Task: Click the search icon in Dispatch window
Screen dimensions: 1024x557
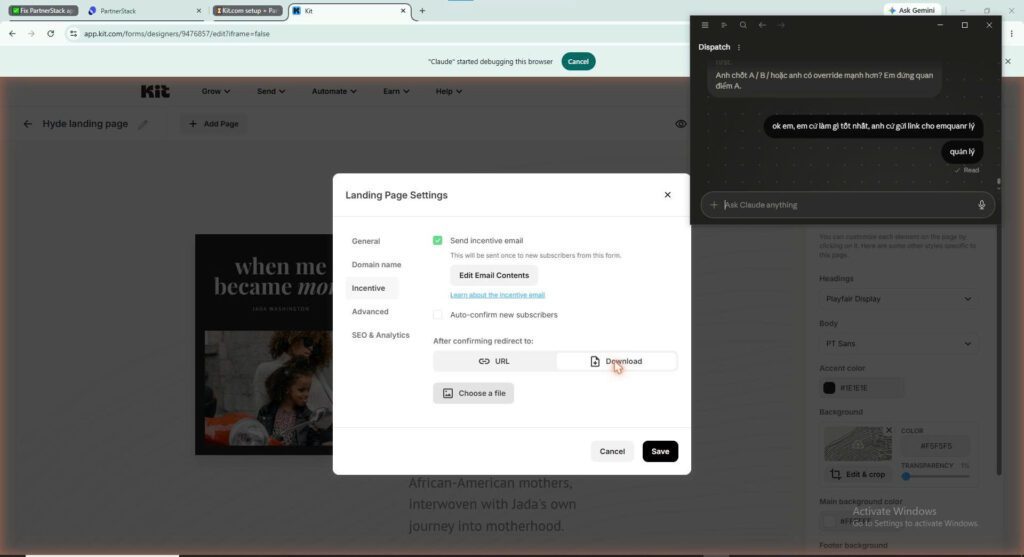Action: click(x=743, y=25)
